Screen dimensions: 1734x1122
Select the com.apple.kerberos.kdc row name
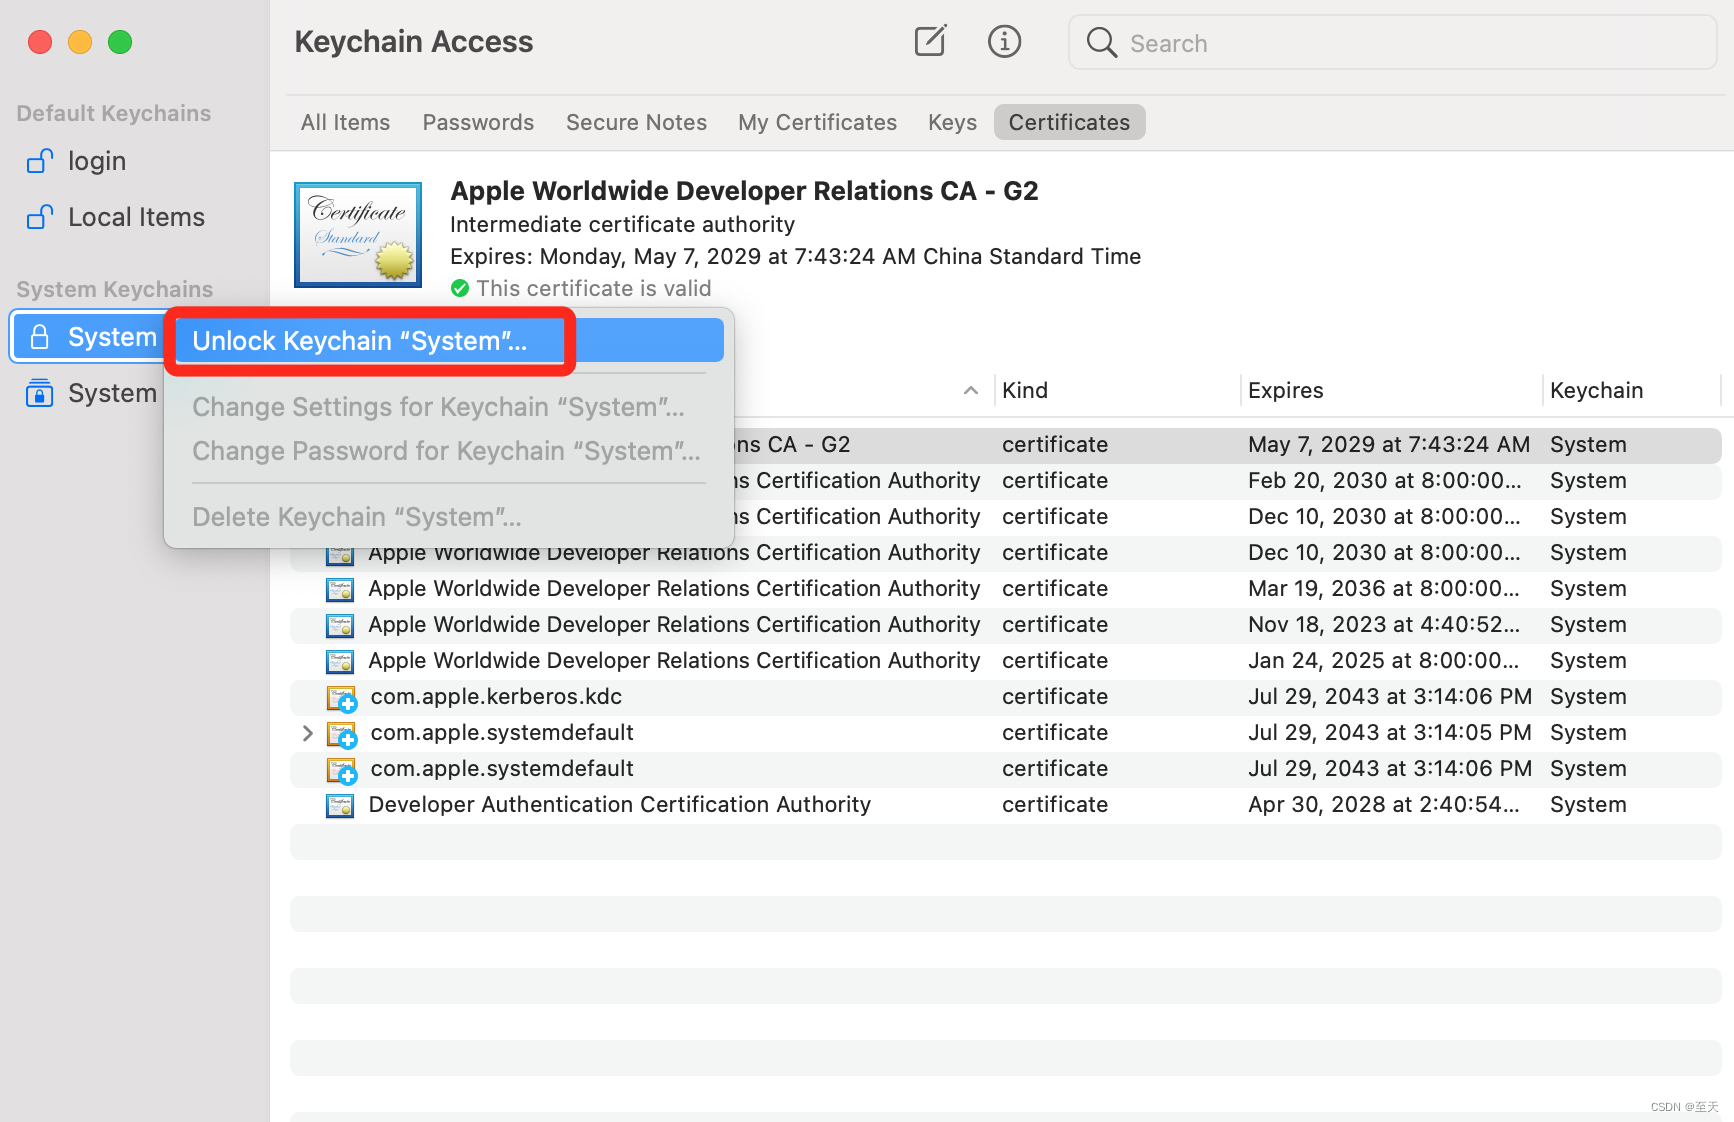pyautogui.click(x=496, y=696)
